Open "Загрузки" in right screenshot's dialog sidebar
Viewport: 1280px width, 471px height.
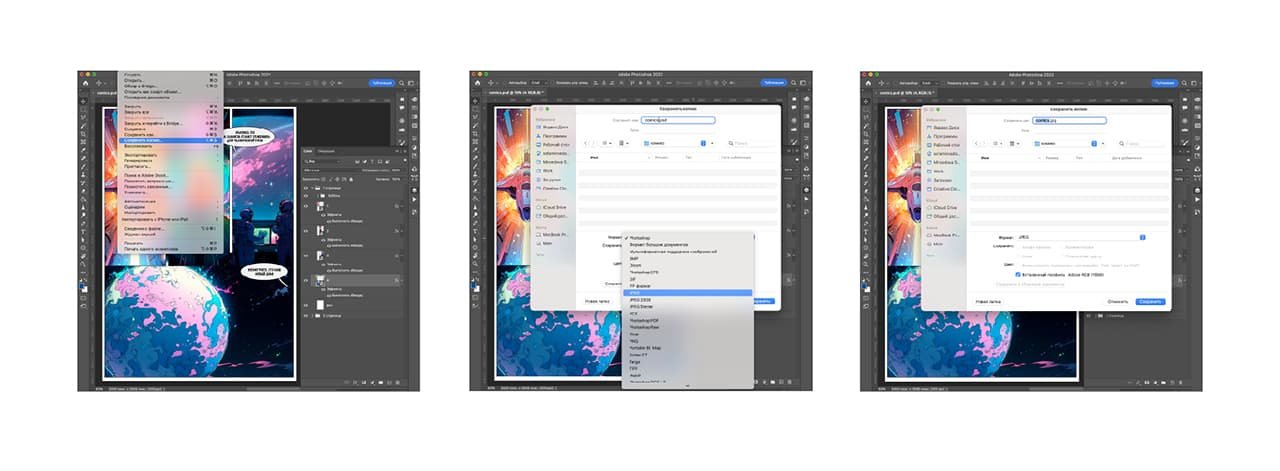pyautogui.click(x=940, y=180)
